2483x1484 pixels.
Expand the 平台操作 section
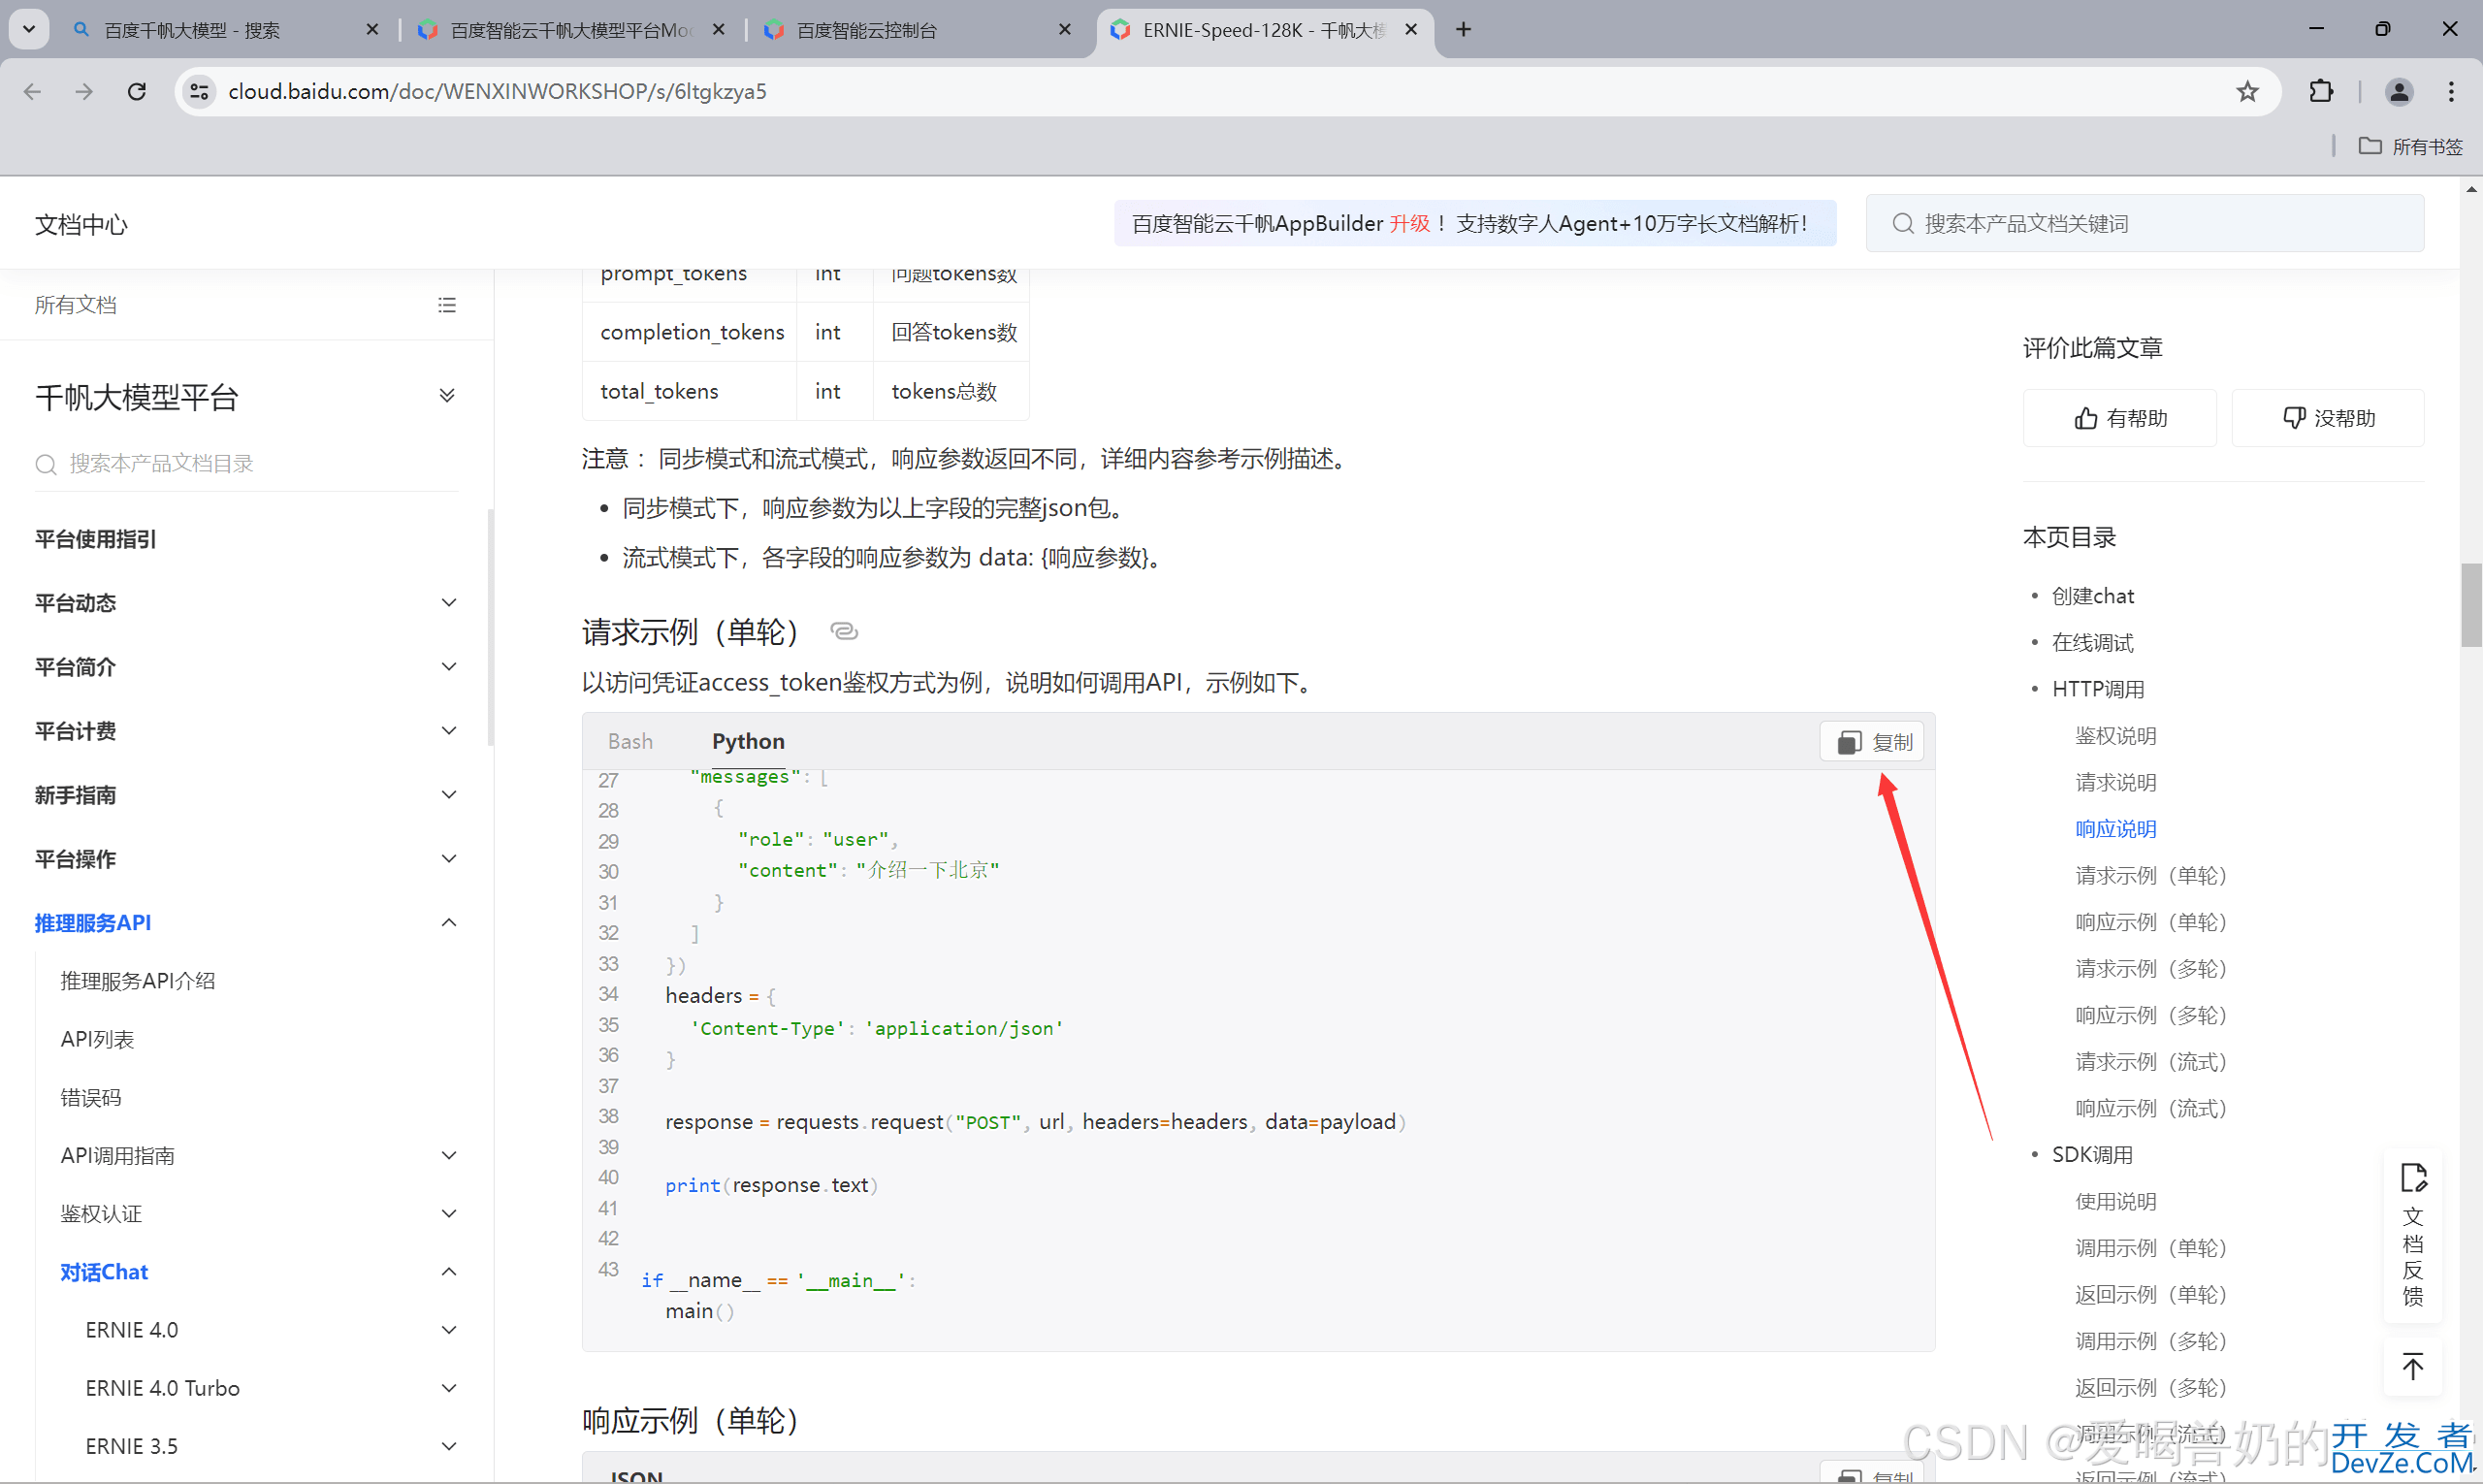click(449, 859)
